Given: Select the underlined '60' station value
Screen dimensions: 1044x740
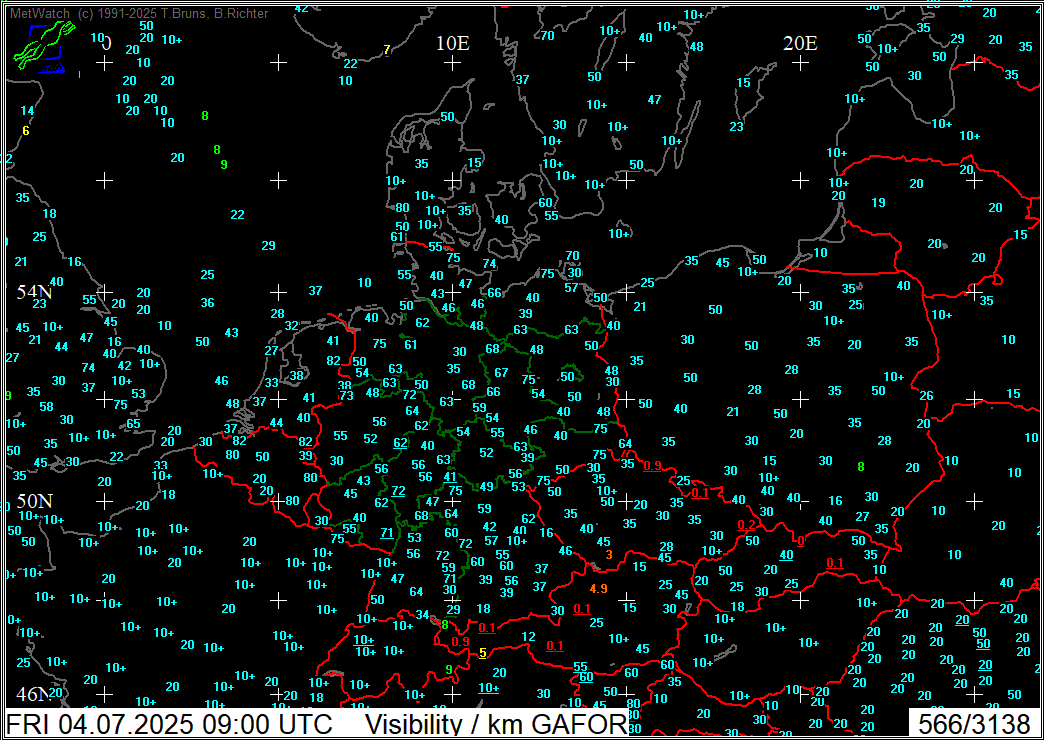Looking at the screenshot, I should click(586, 677).
